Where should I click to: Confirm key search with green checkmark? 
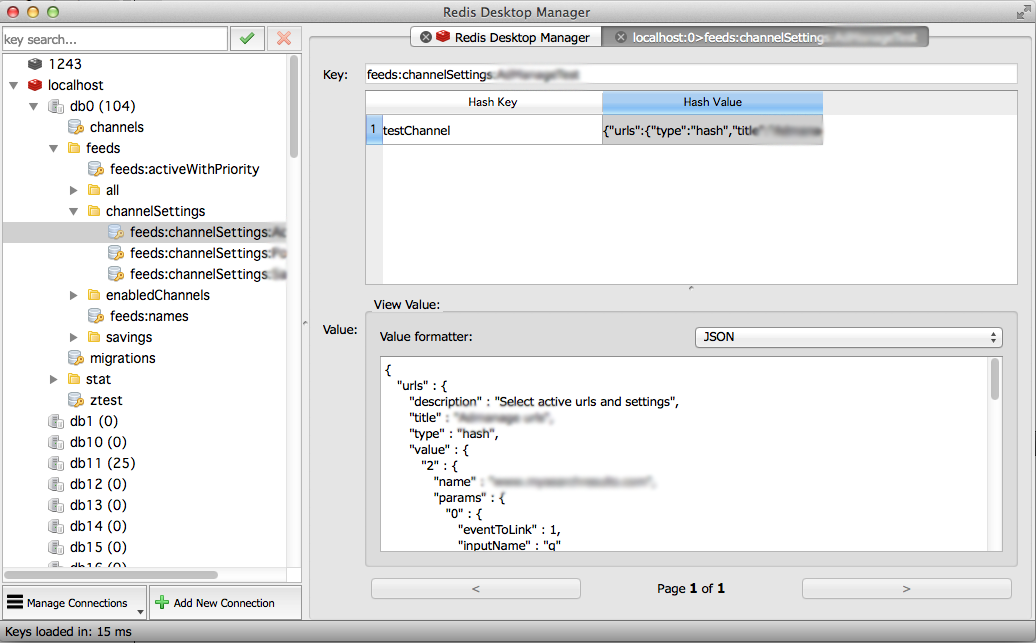click(247, 39)
